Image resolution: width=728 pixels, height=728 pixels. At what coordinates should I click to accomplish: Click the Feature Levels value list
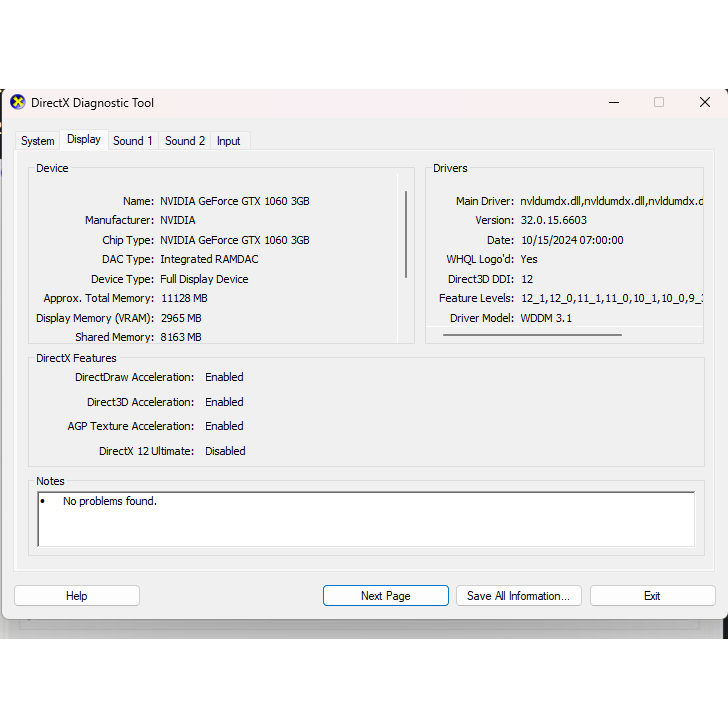(612, 298)
